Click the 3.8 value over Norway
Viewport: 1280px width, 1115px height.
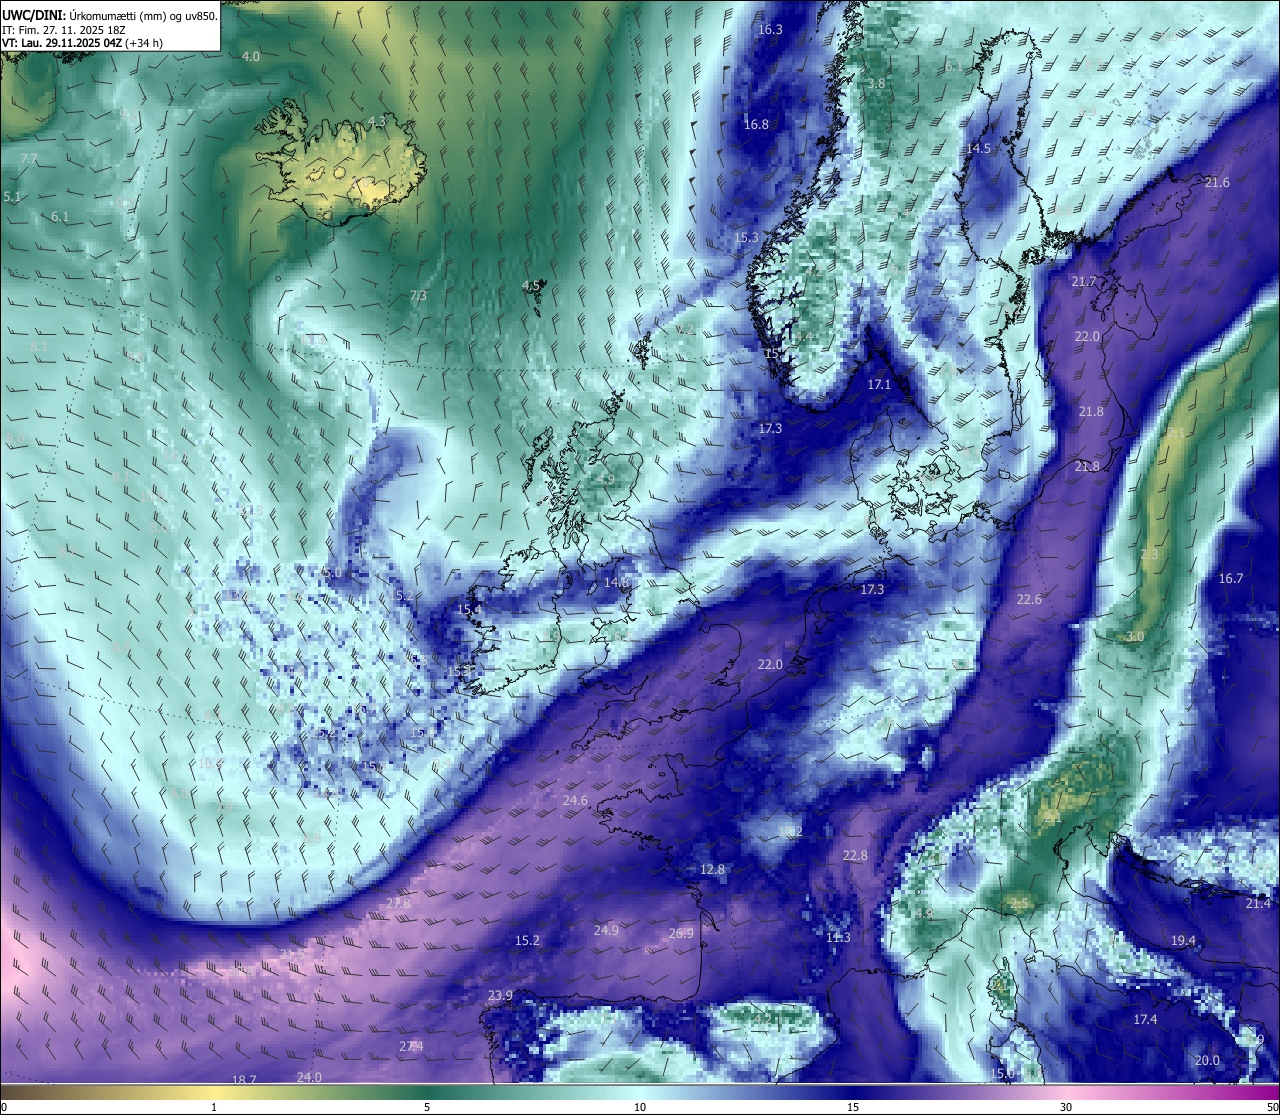[x=876, y=84]
